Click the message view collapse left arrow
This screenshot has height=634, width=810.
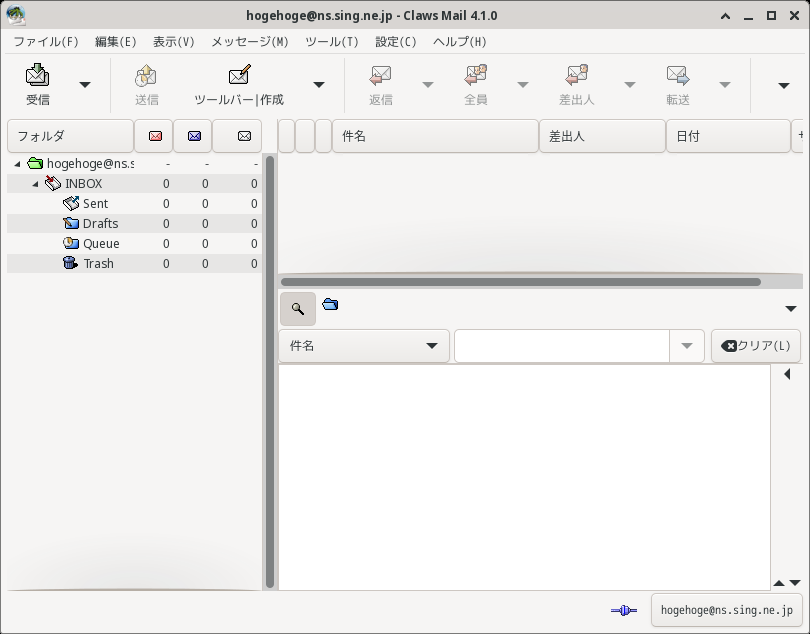(787, 374)
